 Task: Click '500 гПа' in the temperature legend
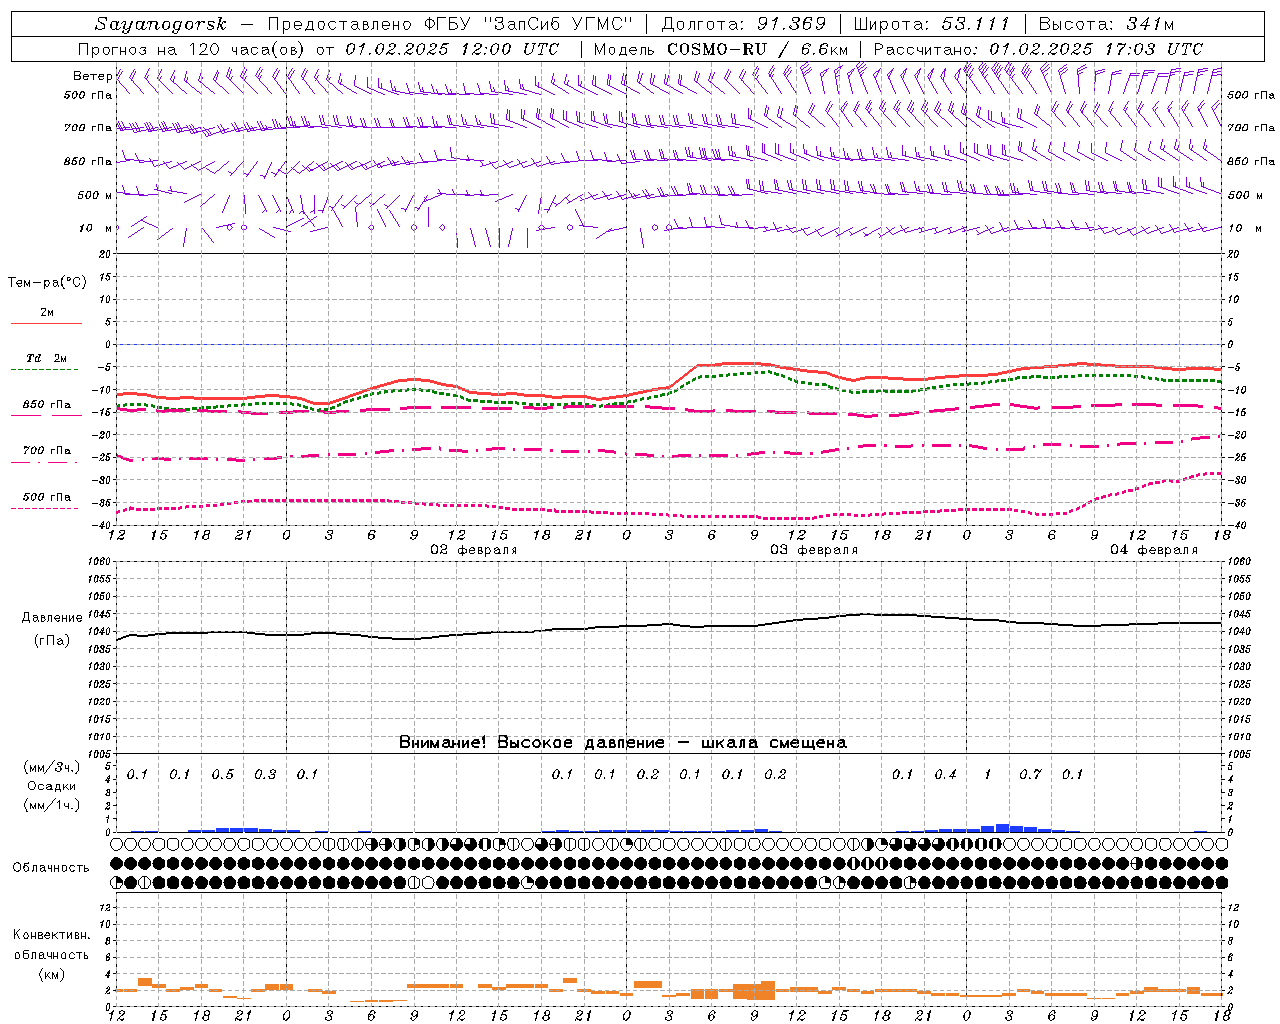click(47, 497)
